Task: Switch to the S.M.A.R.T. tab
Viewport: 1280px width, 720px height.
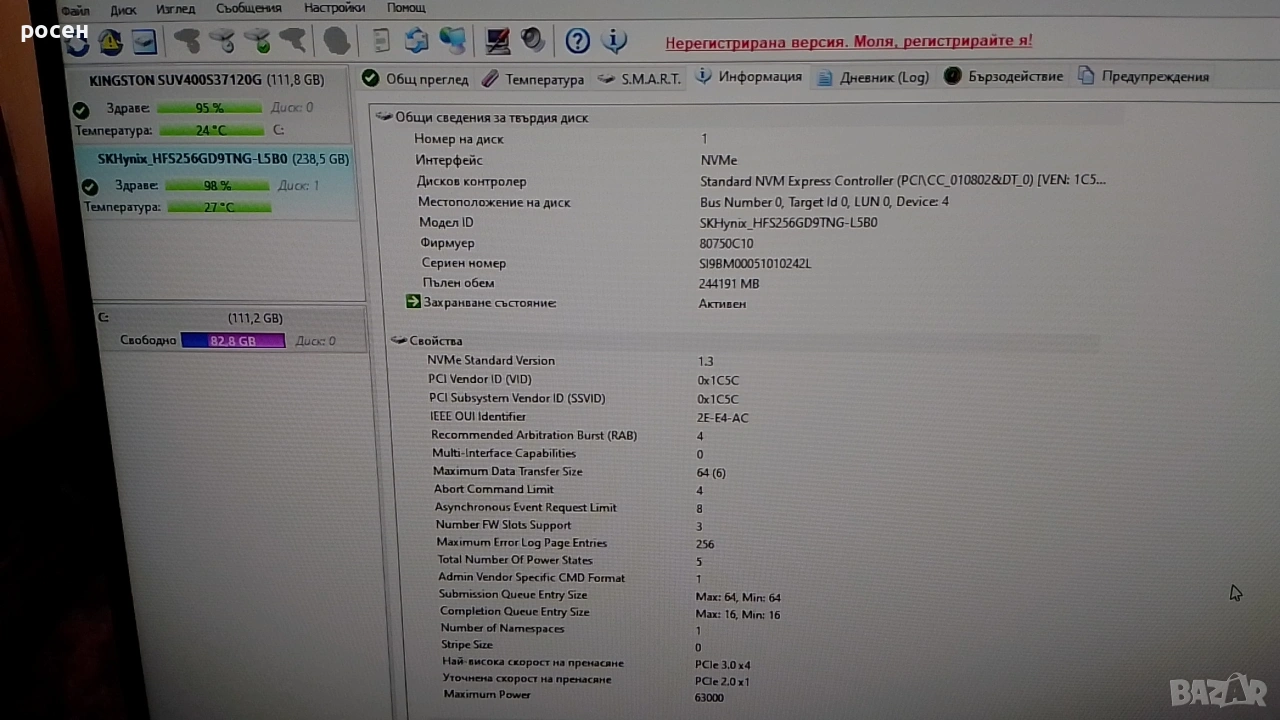Action: pyautogui.click(x=639, y=78)
